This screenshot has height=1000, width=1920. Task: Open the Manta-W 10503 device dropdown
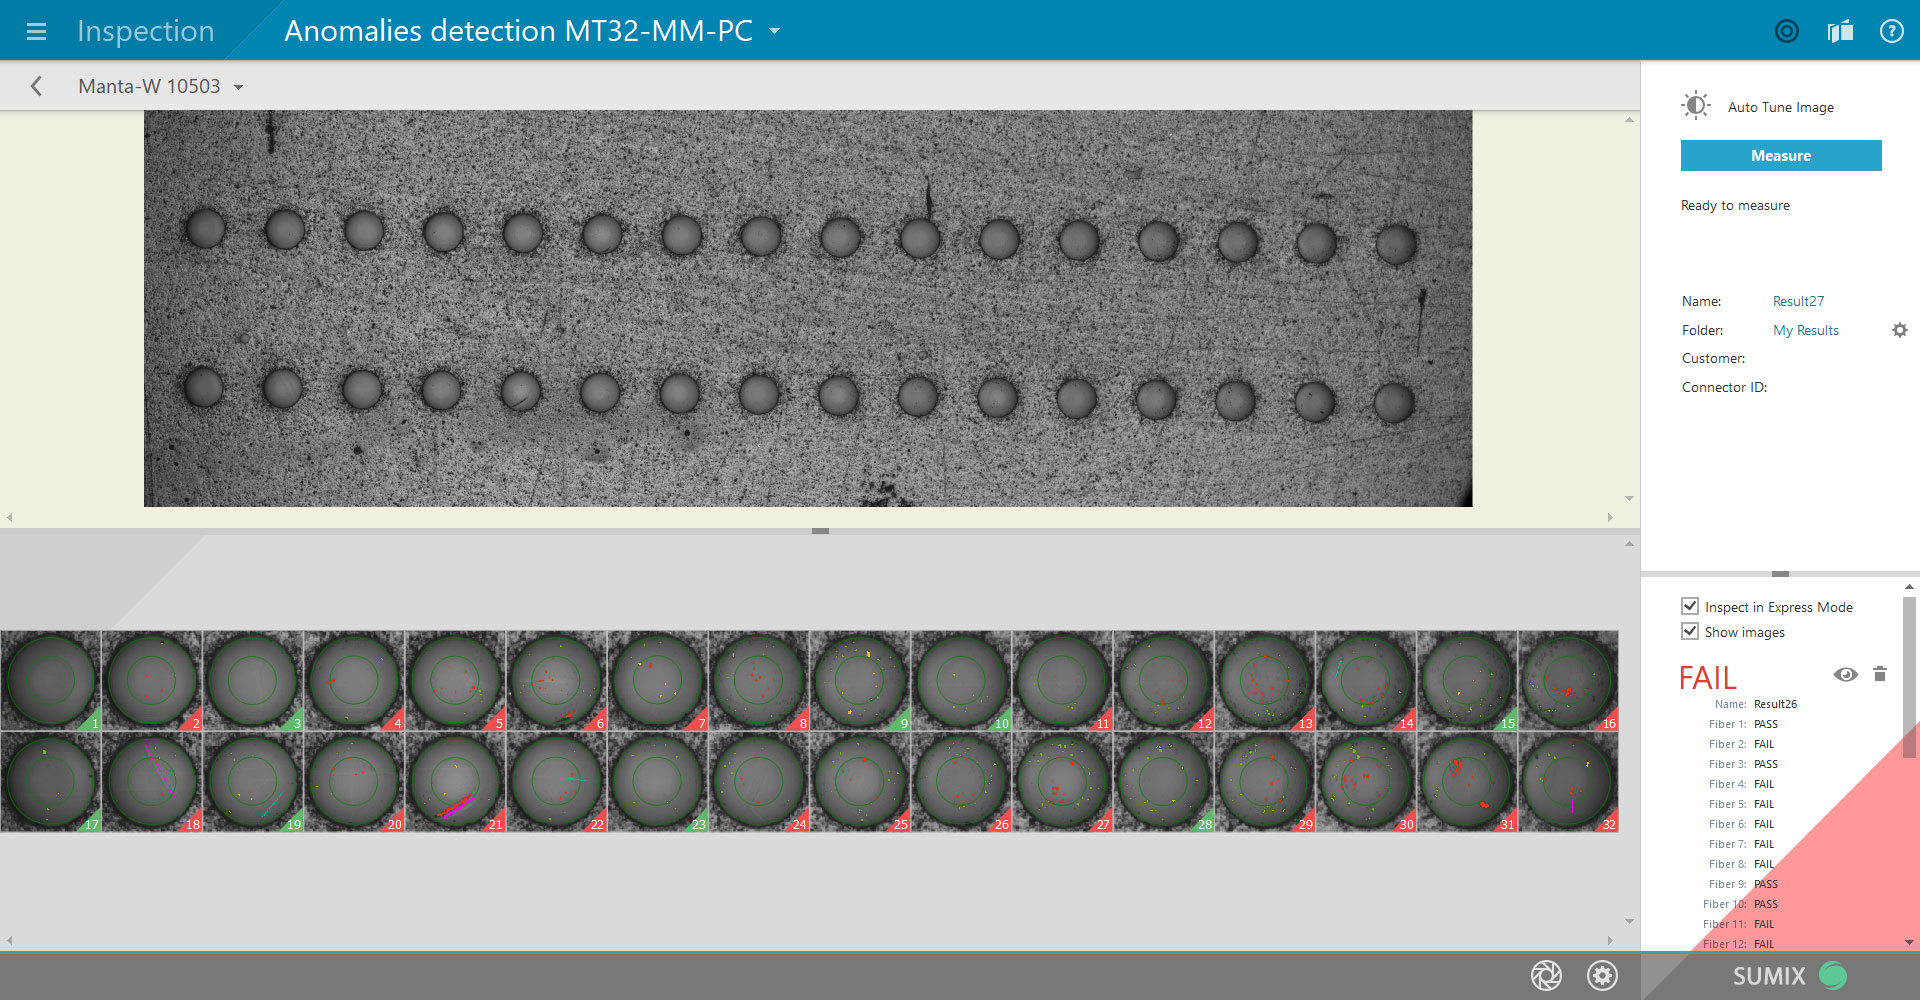point(238,87)
